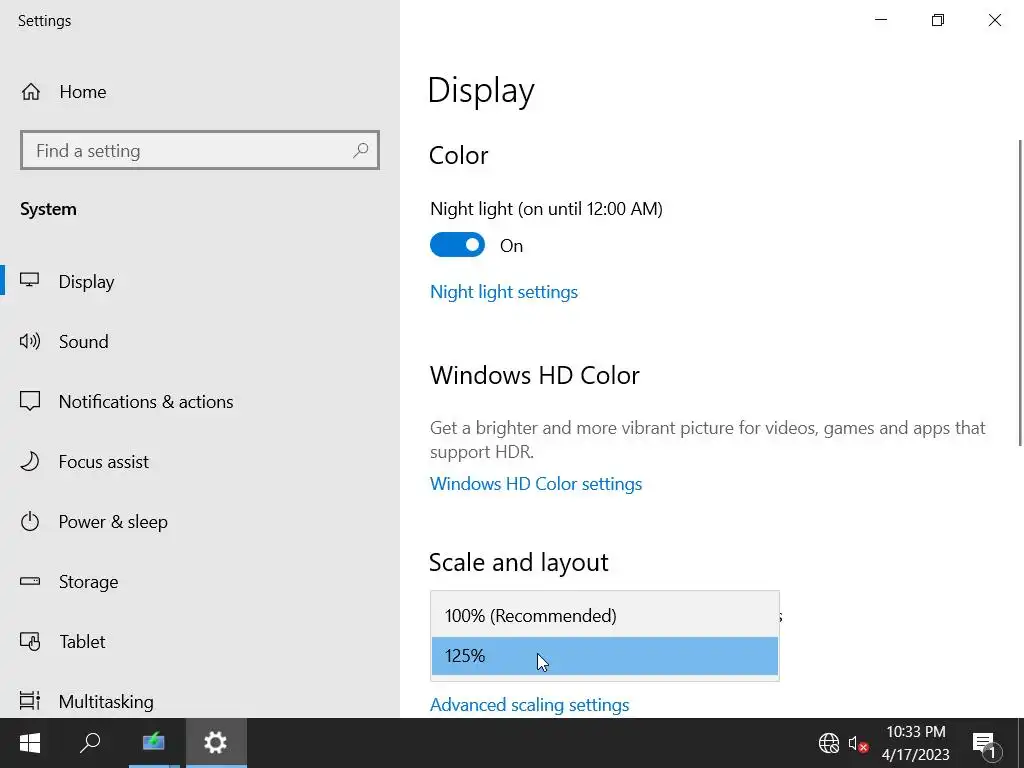Image resolution: width=1024 pixels, height=768 pixels.
Task: Click the Show desktop sliver at taskbar end
Action: coord(1021,743)
